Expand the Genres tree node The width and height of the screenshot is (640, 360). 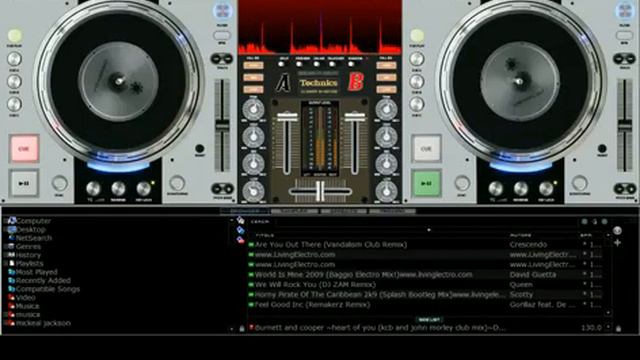coord(5,247)
